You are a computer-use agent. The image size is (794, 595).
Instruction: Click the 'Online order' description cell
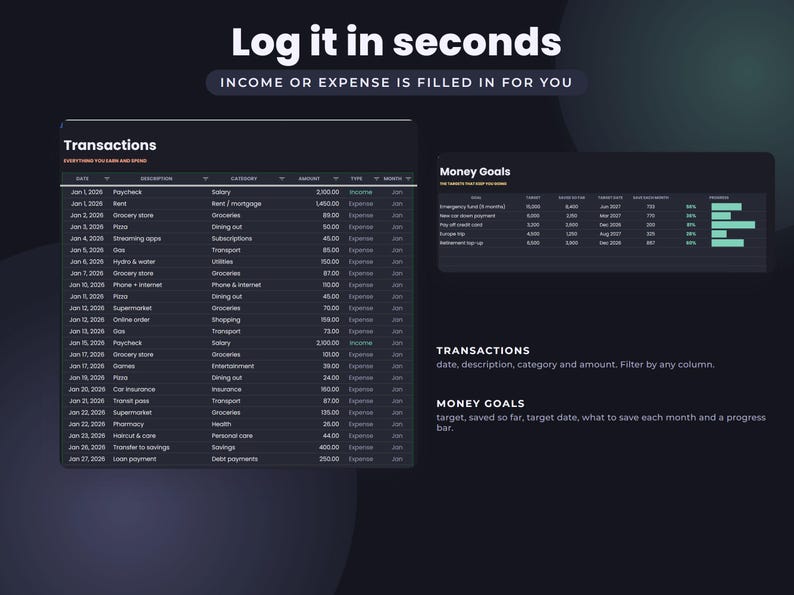pyautogui.click(x=131, y=320)
